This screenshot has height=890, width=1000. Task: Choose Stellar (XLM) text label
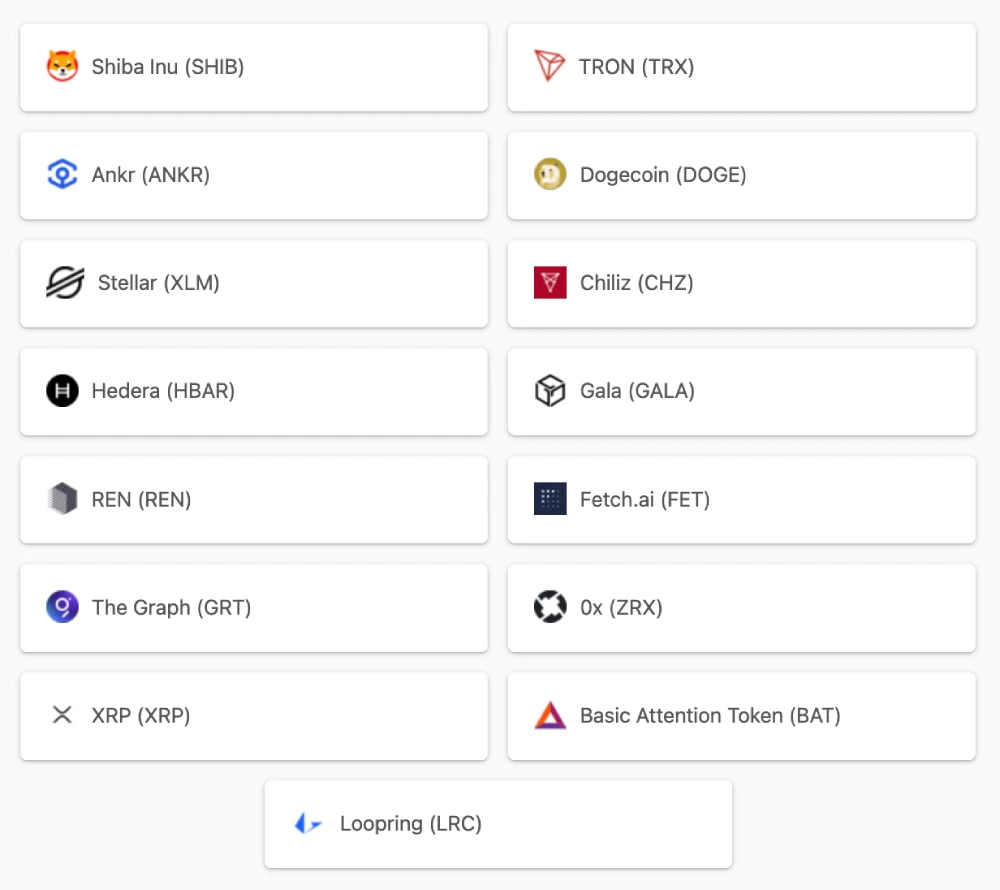tap(159, 282)
